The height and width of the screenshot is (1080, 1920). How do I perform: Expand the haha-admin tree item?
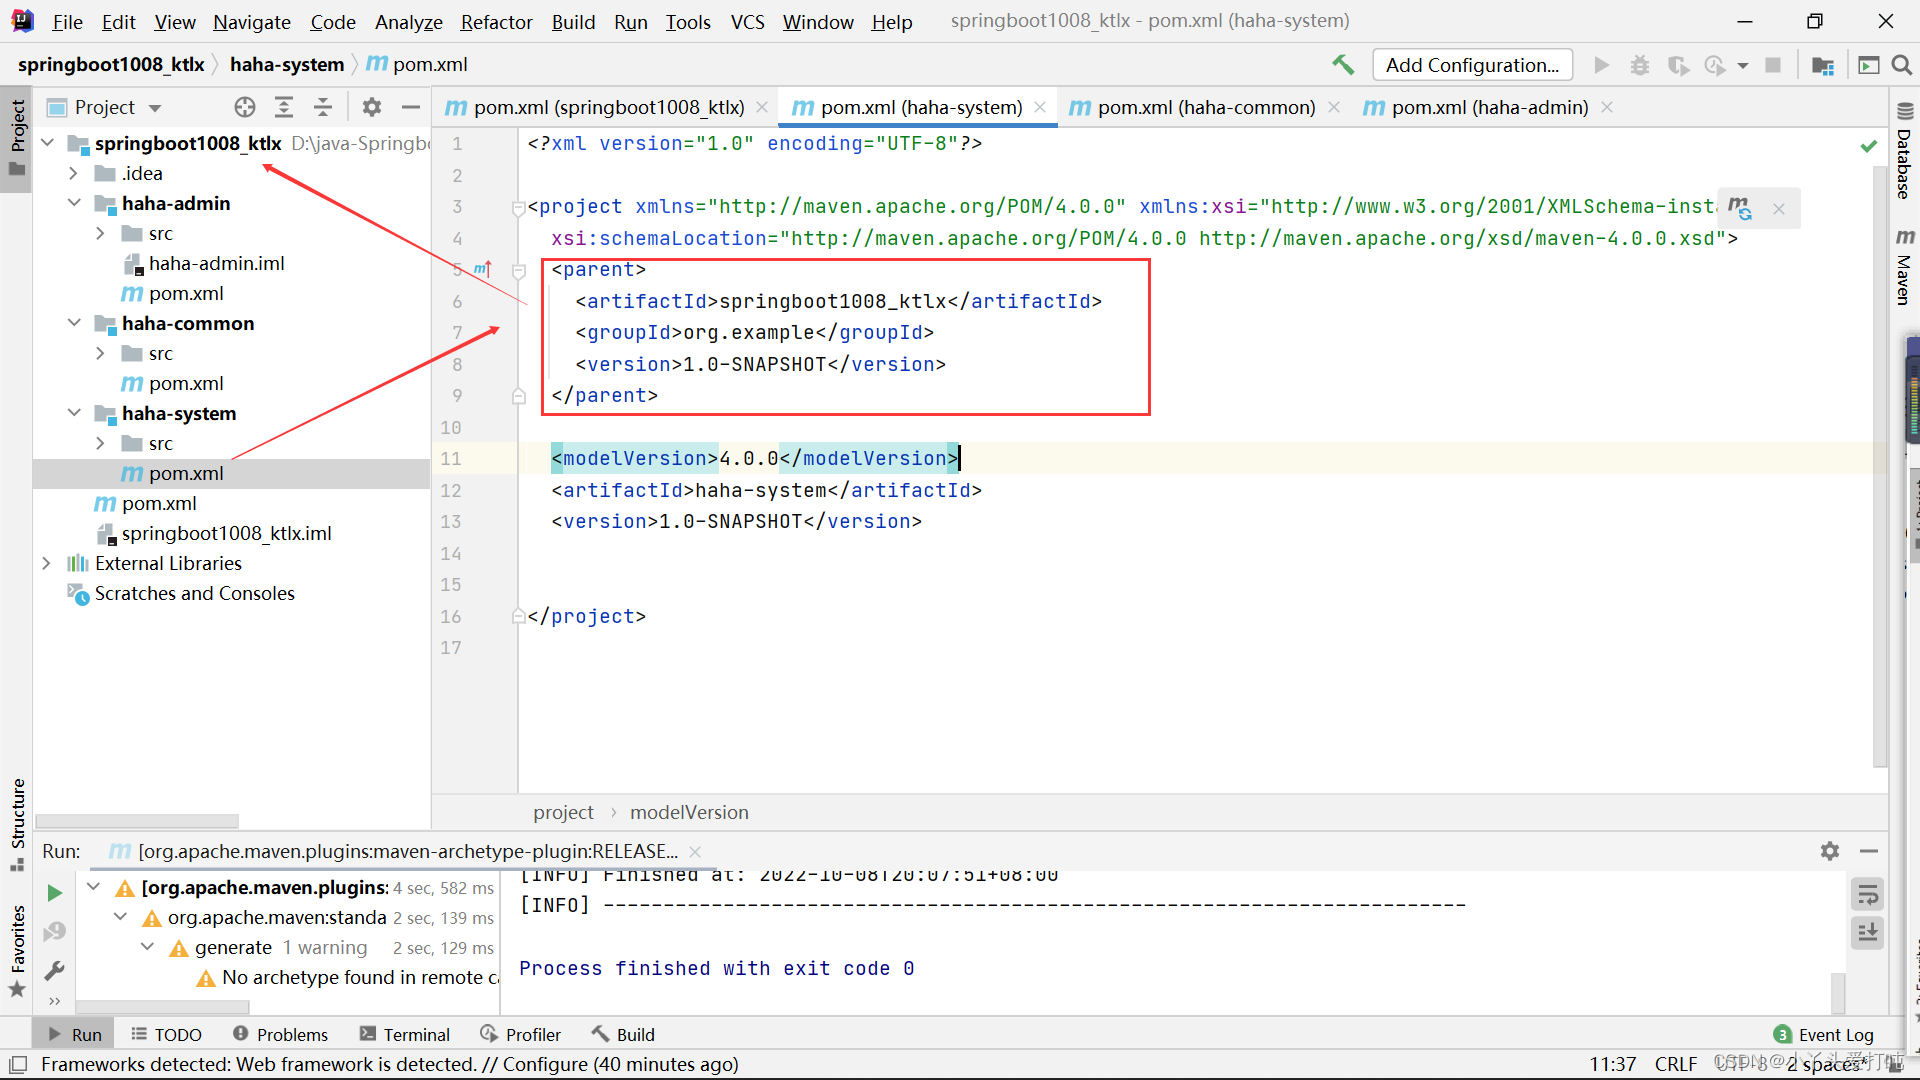(78, 203)
